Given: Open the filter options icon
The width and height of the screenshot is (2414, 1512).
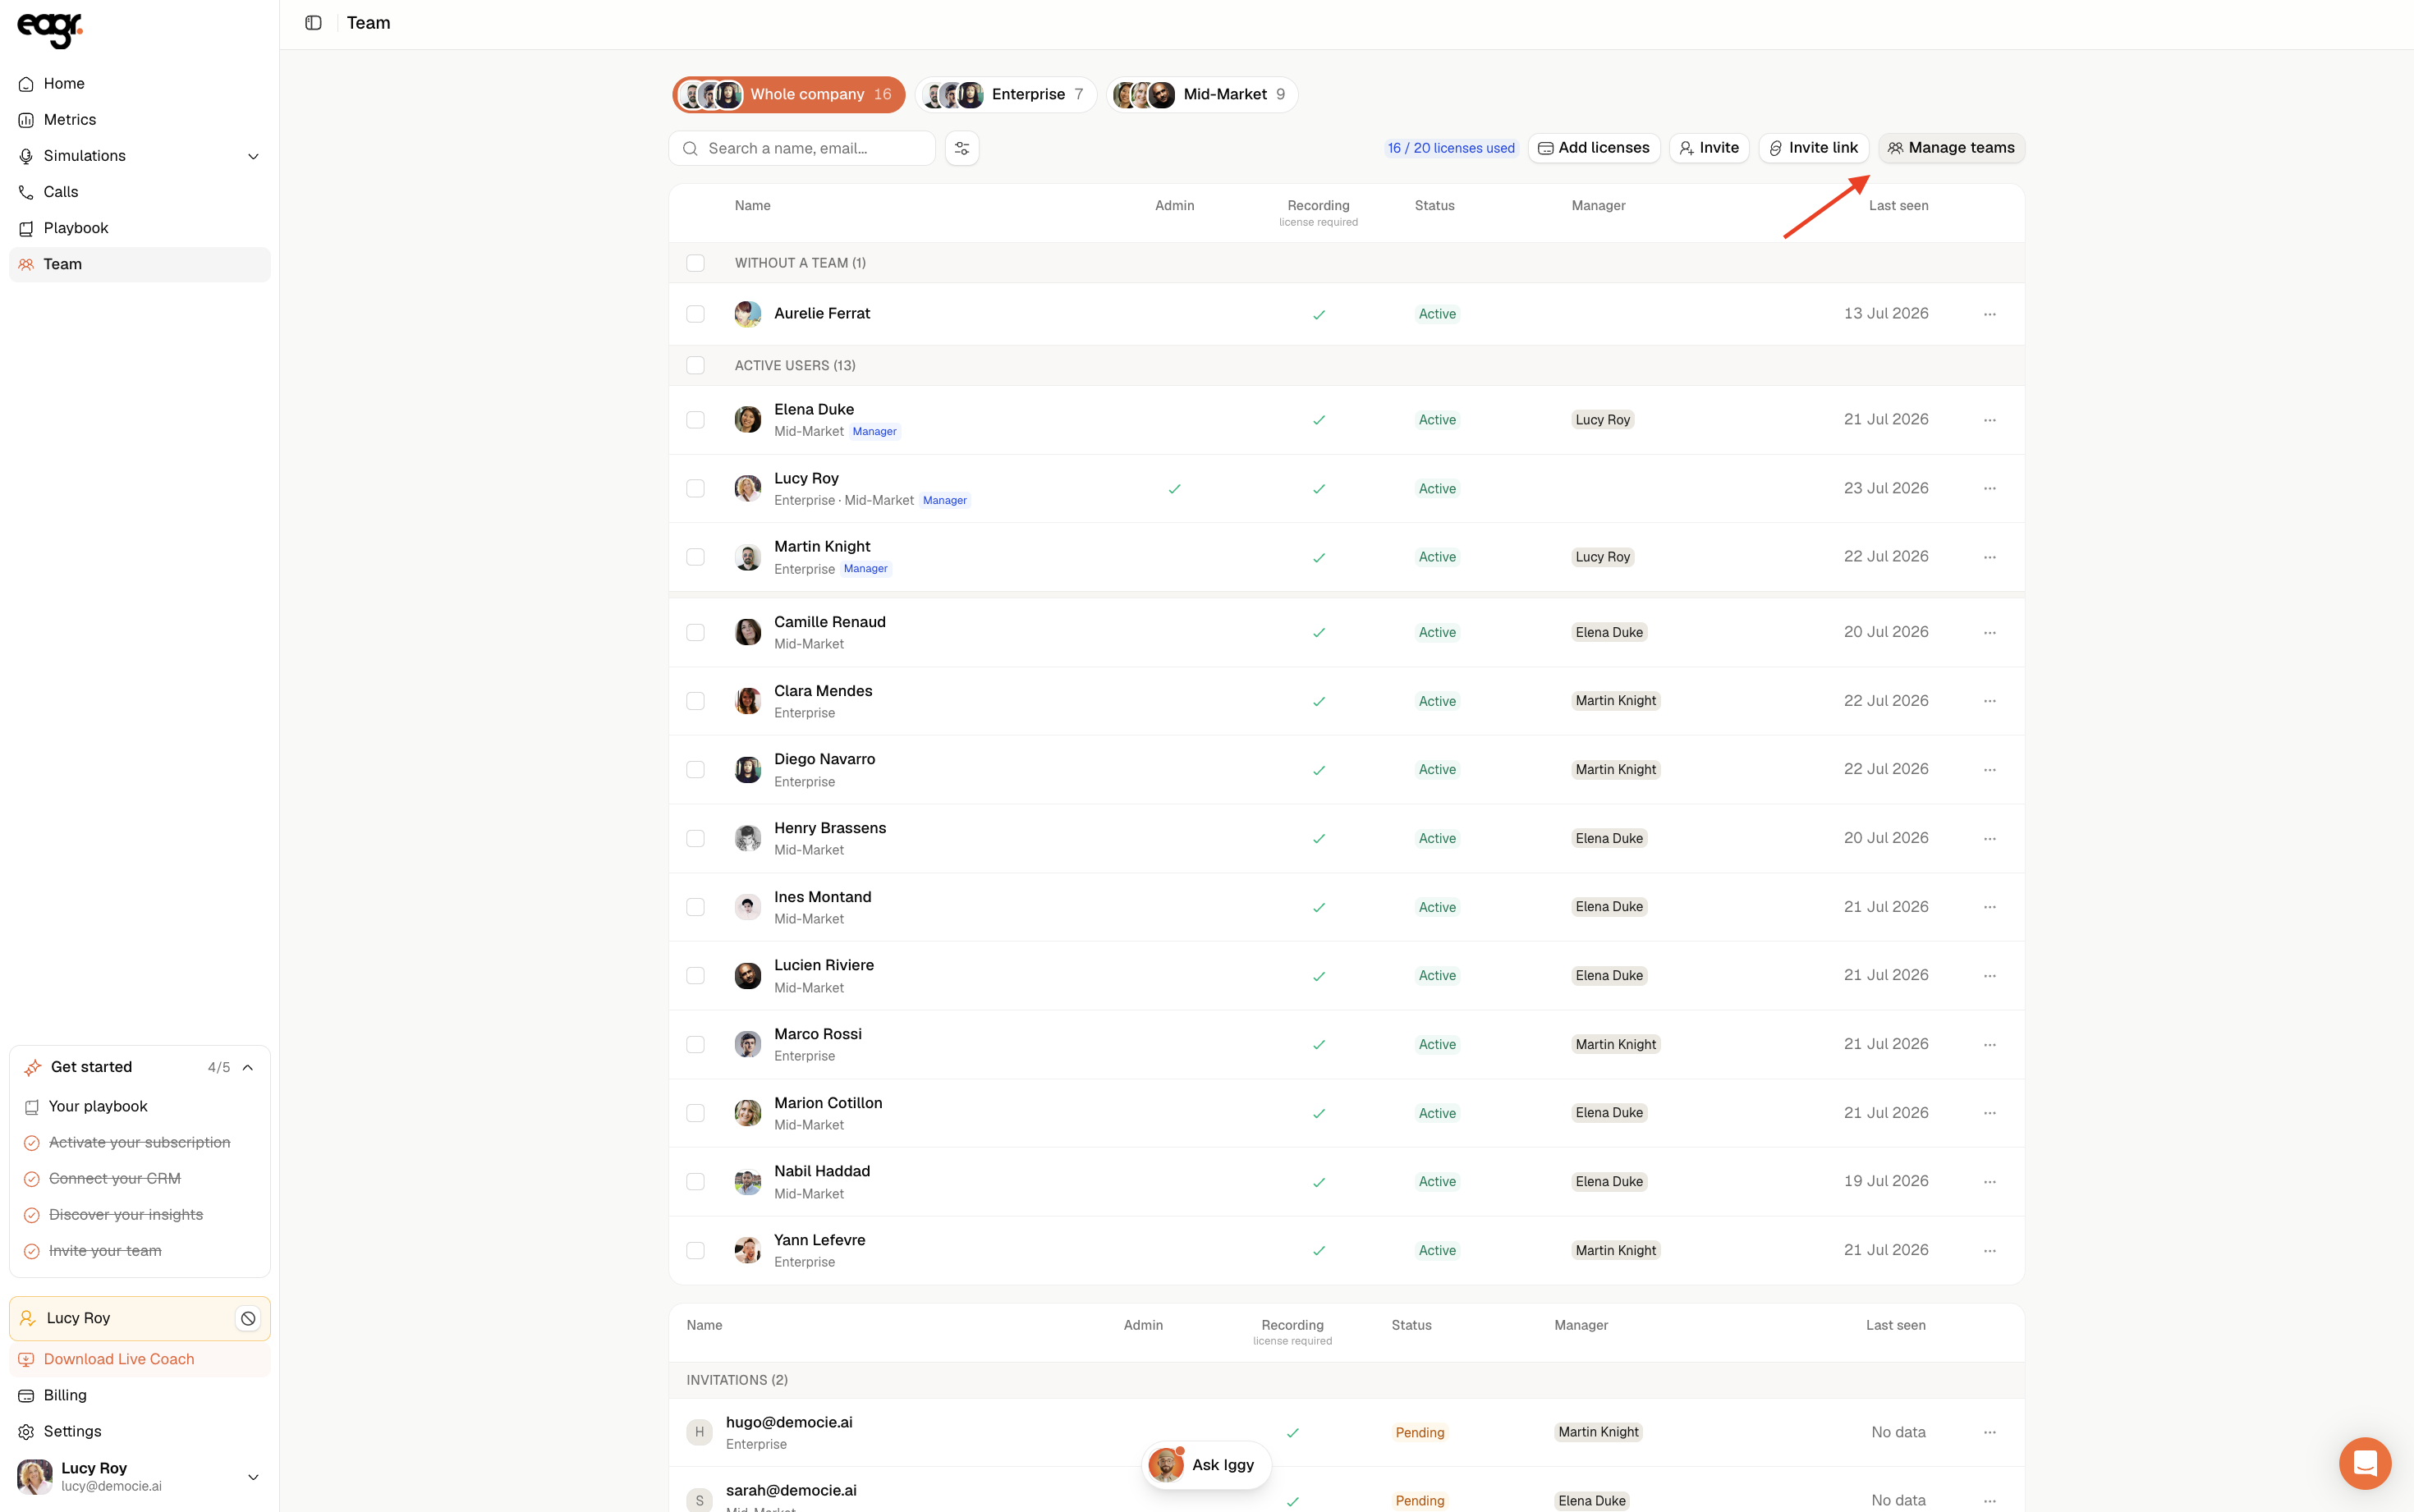Looking at the screenshot, I should [x=962, y=148].
